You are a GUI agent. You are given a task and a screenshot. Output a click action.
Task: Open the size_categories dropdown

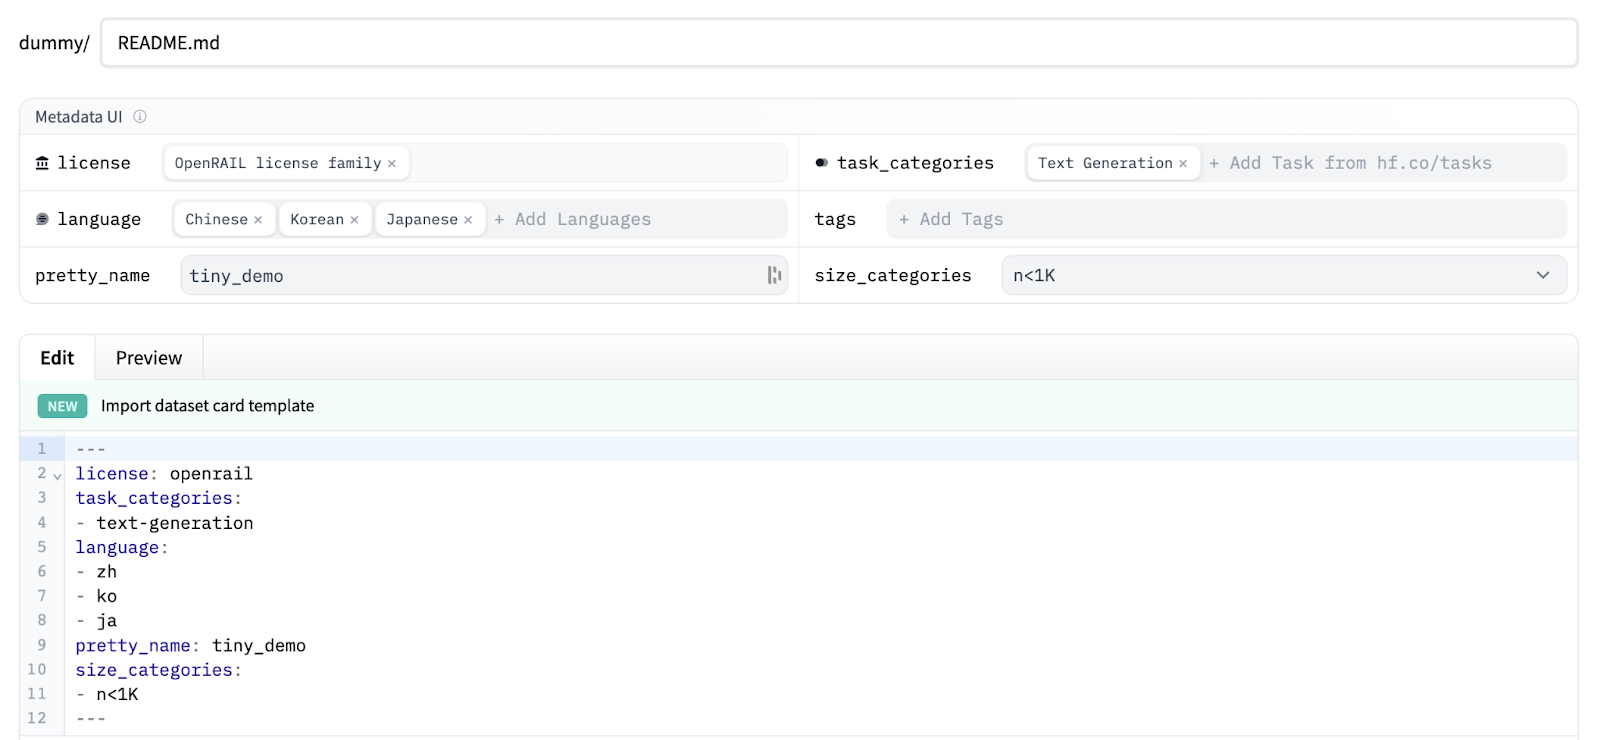(x=1283, y=275)
